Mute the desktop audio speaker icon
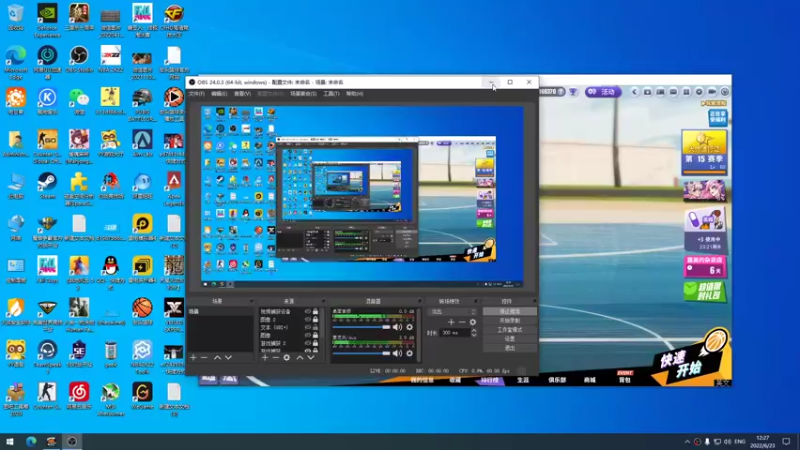The image size is (800, 450). tap(397, 327)
